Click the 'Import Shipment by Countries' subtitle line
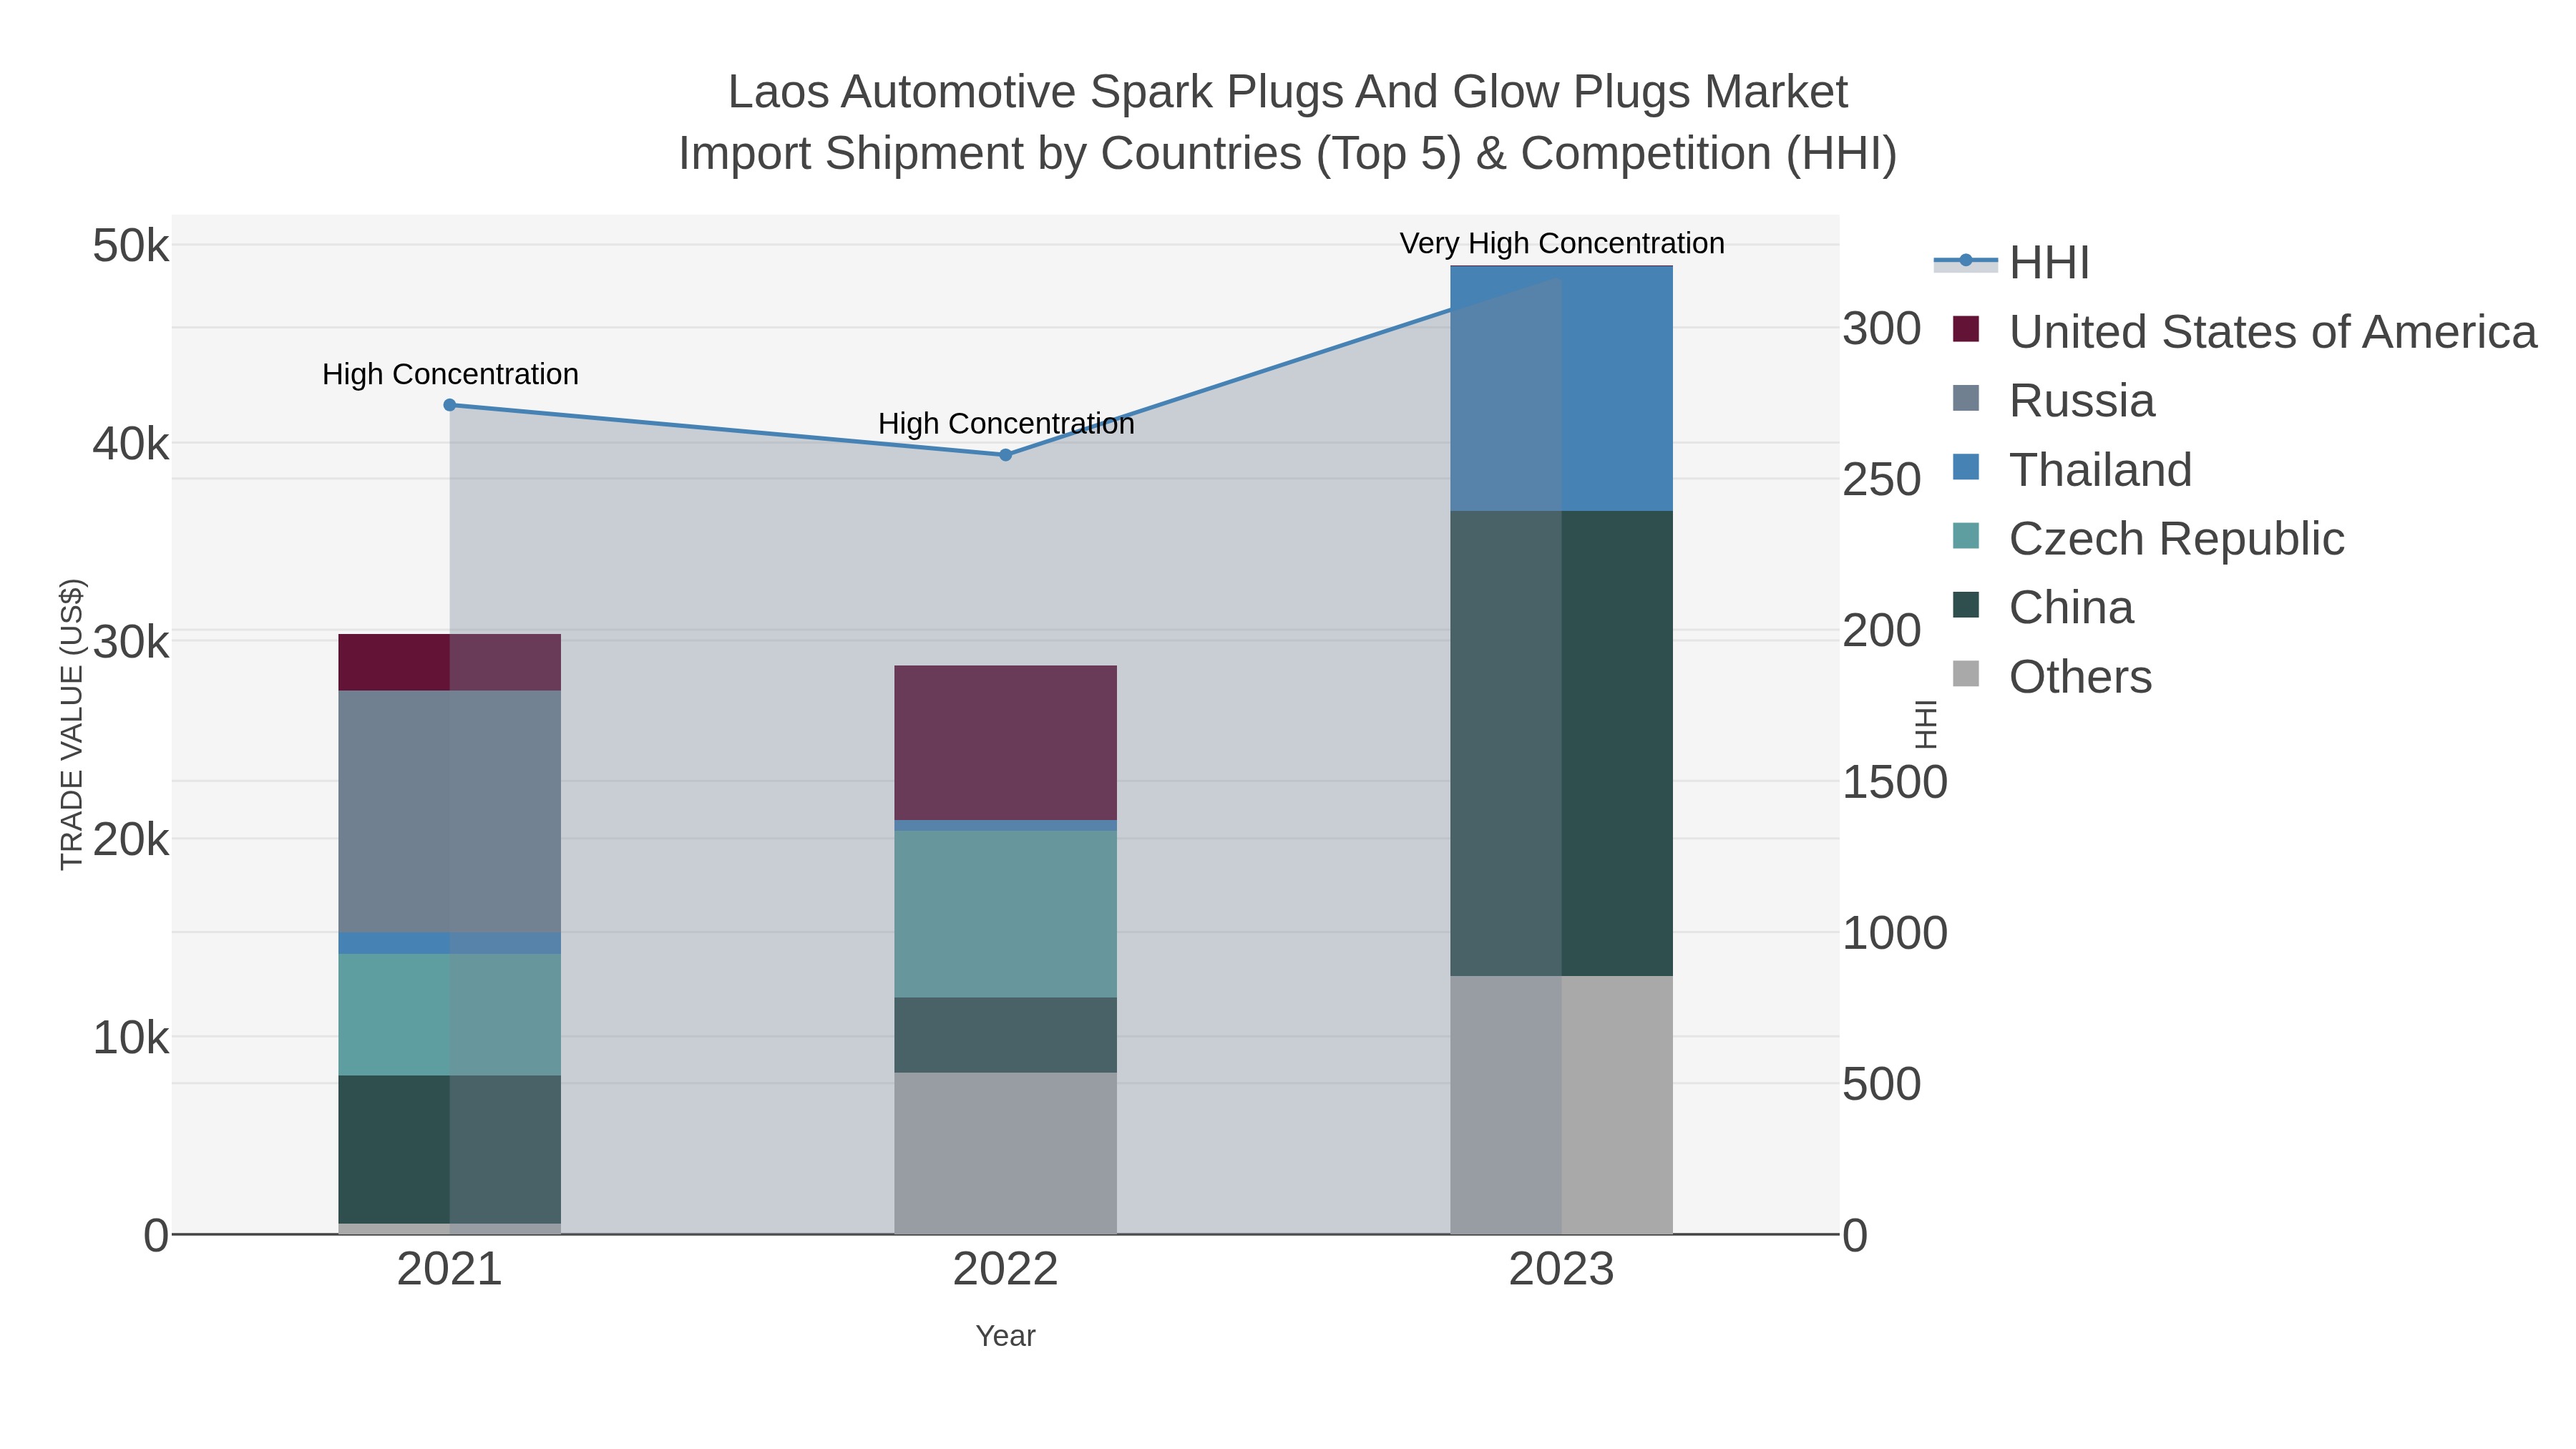 coord(1288,154)
